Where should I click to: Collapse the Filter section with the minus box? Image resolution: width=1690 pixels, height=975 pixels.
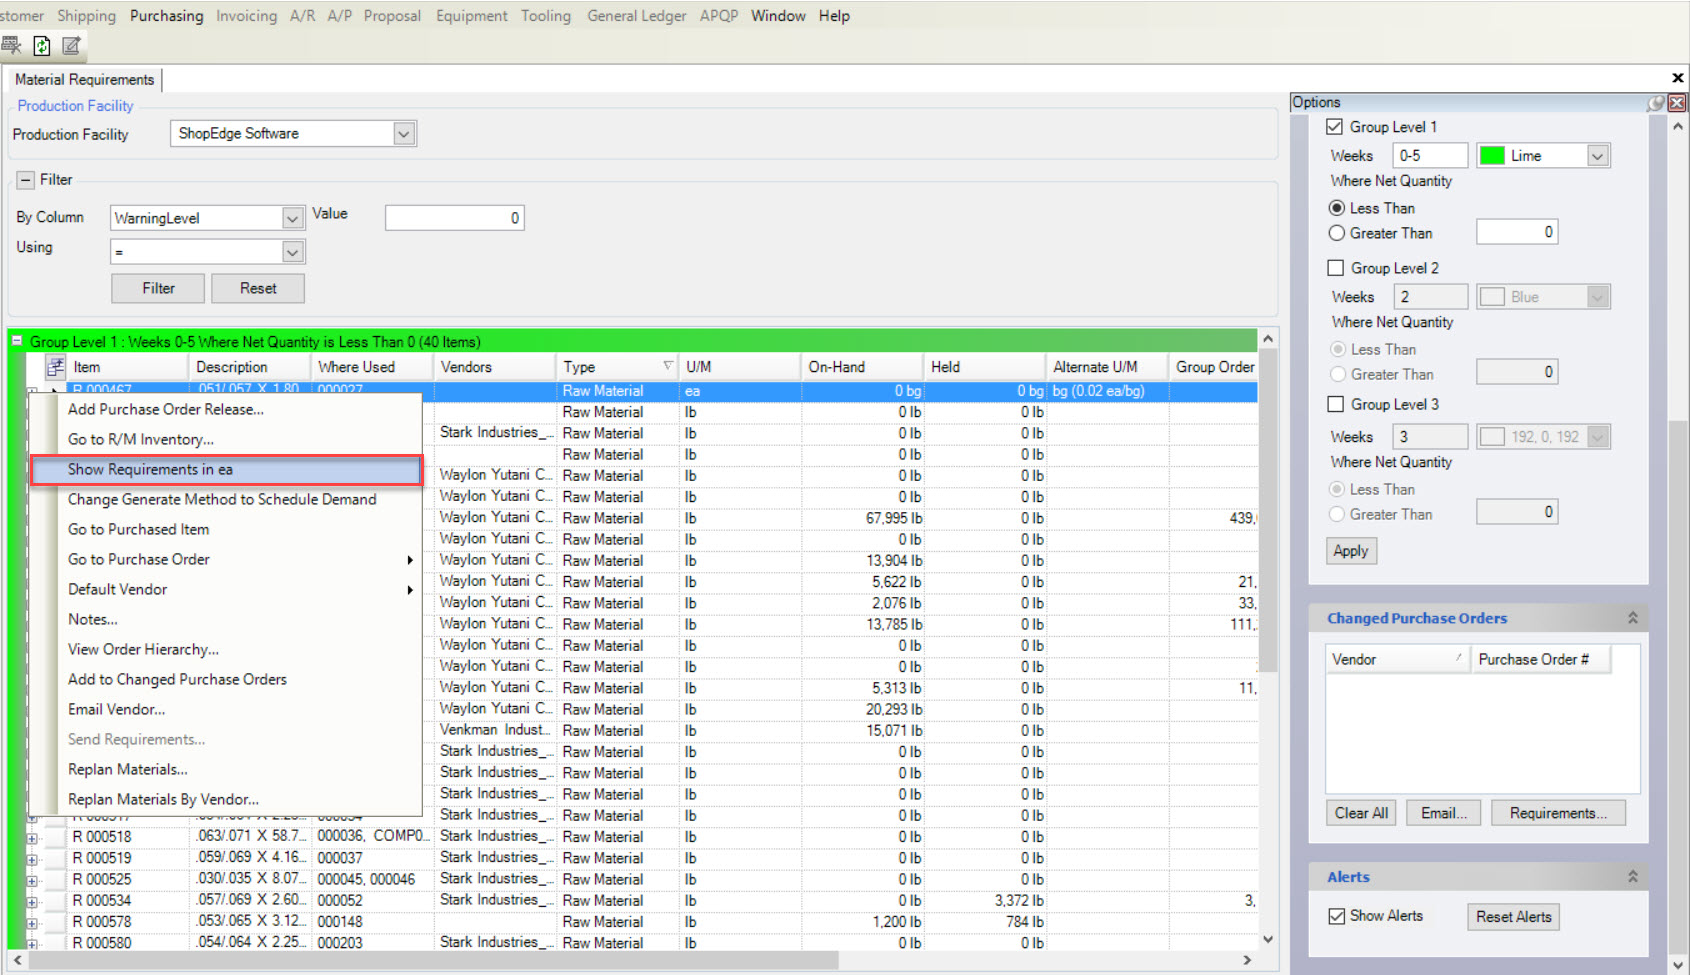[x=26, y=180]
